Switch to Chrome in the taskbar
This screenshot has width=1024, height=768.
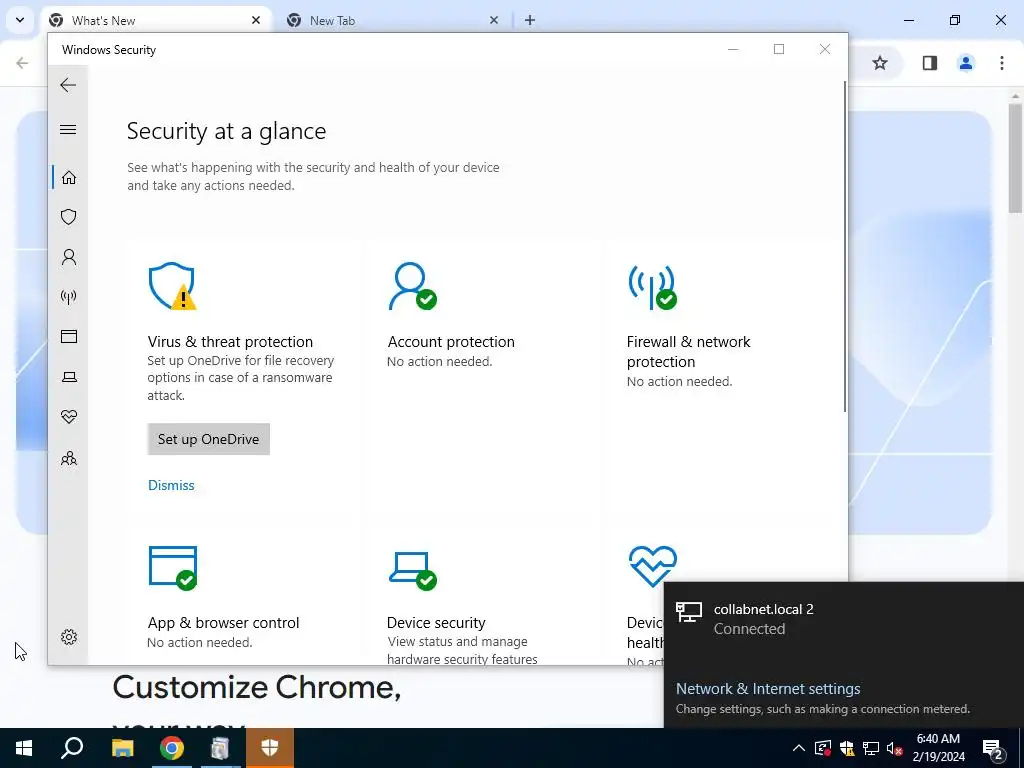point(172,748)
